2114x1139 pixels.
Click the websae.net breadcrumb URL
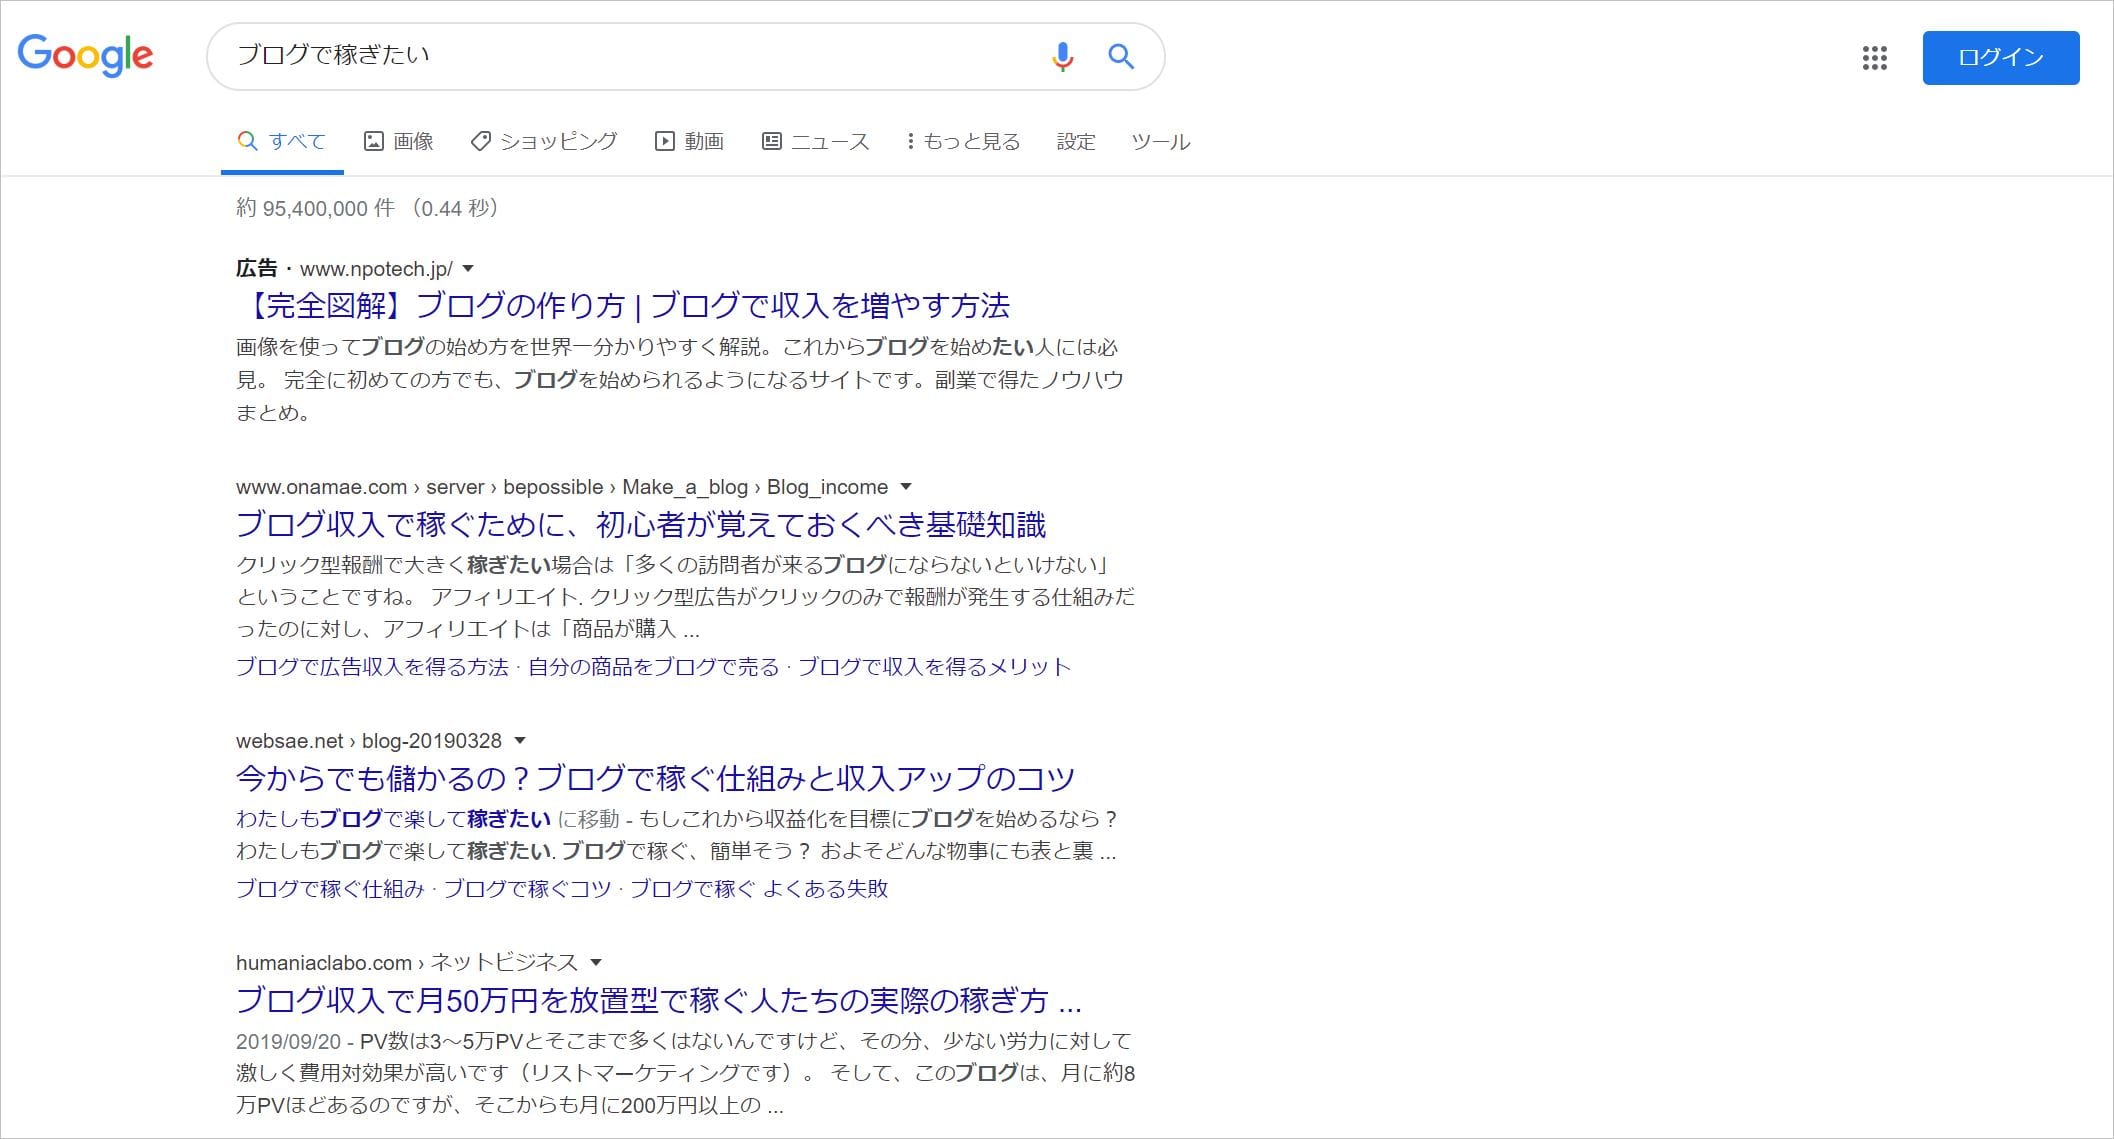[x=369, y=741]
